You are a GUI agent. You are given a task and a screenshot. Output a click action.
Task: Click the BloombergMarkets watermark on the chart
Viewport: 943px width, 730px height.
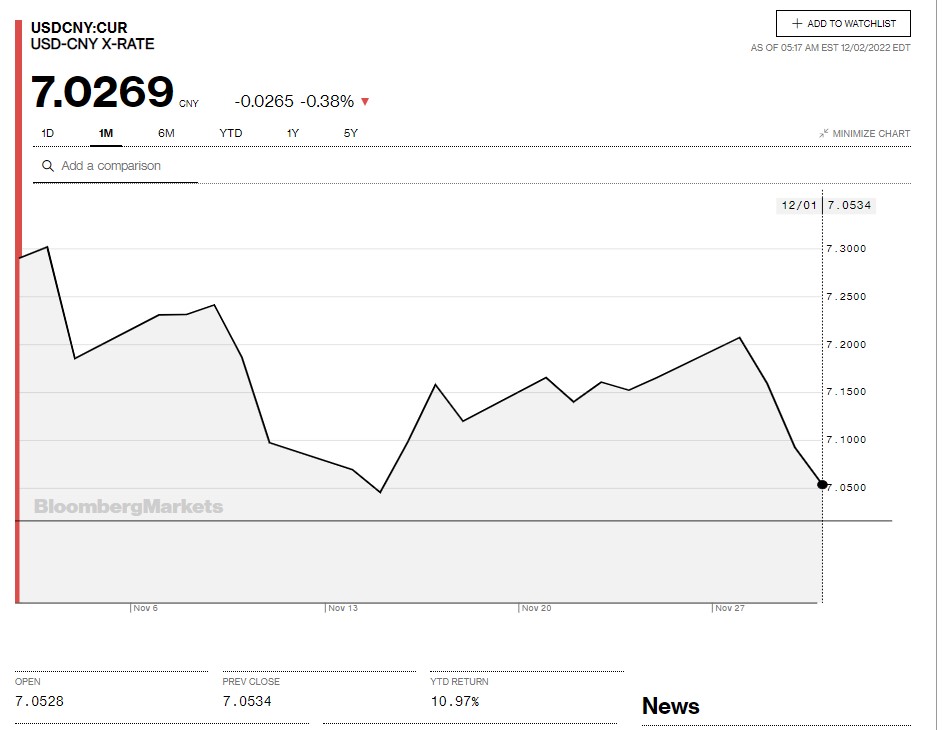128,507
